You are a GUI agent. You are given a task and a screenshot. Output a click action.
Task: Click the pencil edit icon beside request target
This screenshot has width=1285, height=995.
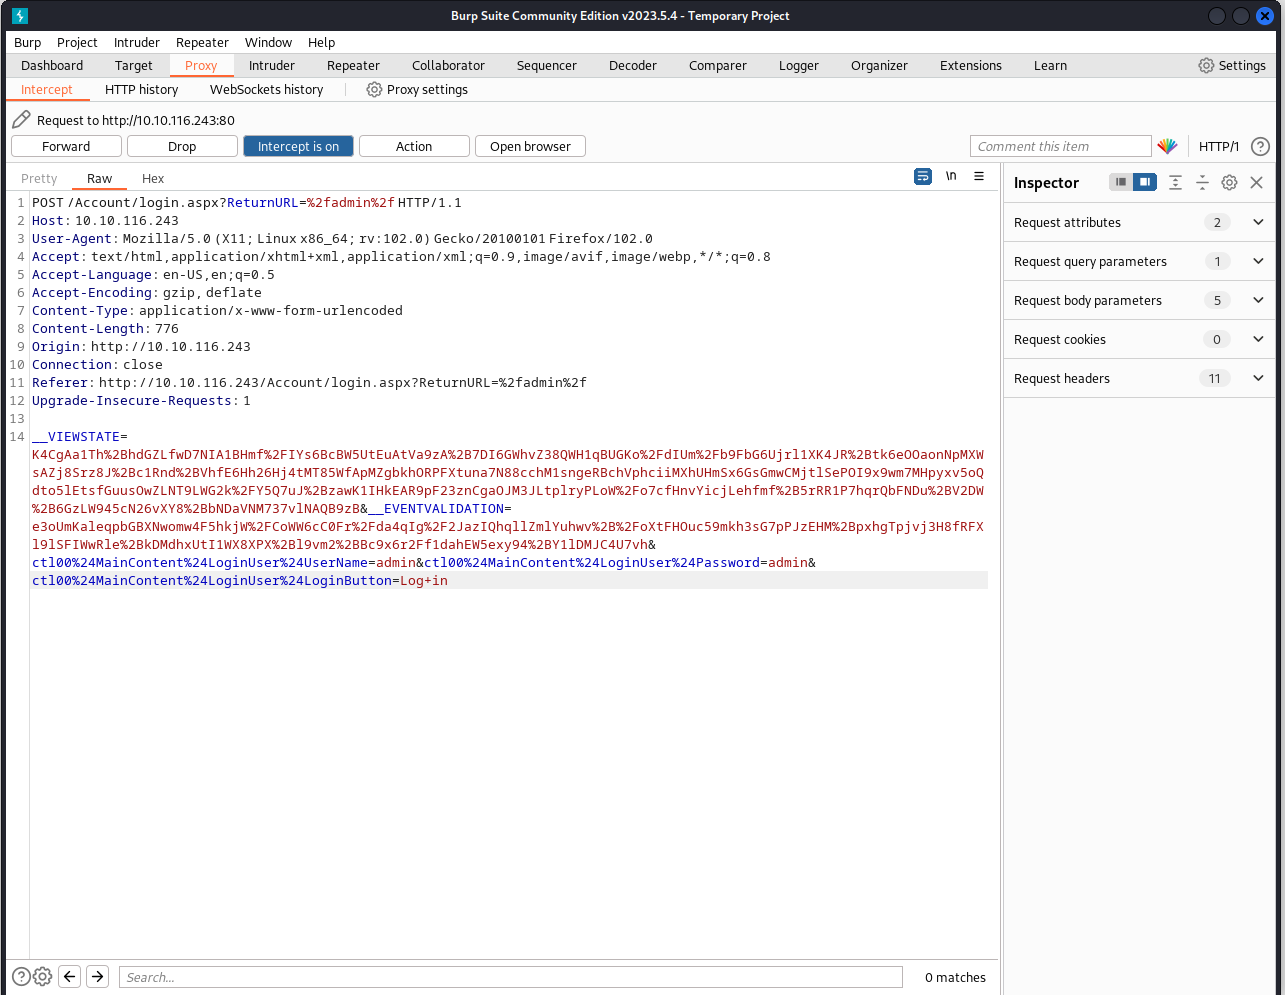tap(21, 120)
